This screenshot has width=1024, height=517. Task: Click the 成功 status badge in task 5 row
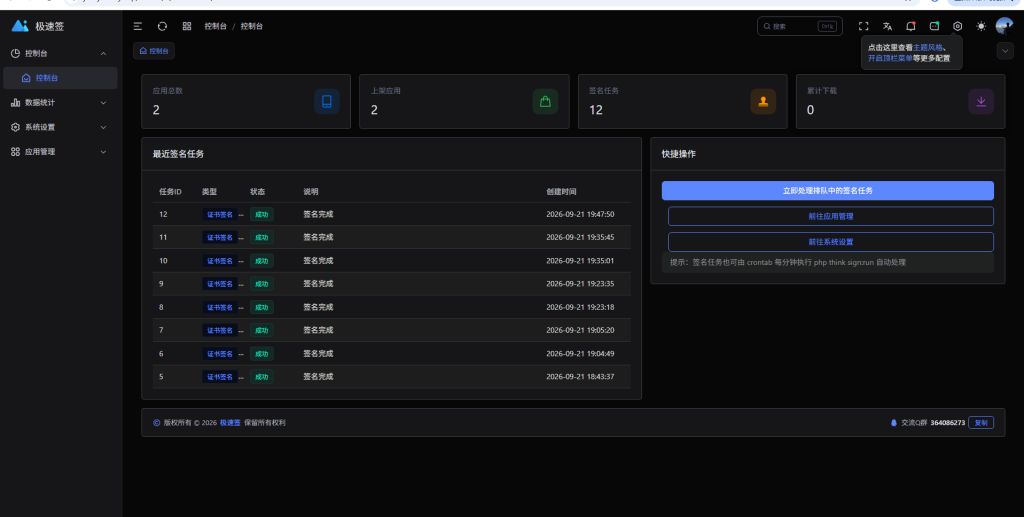pyautogui.click(x=261, y=377)
